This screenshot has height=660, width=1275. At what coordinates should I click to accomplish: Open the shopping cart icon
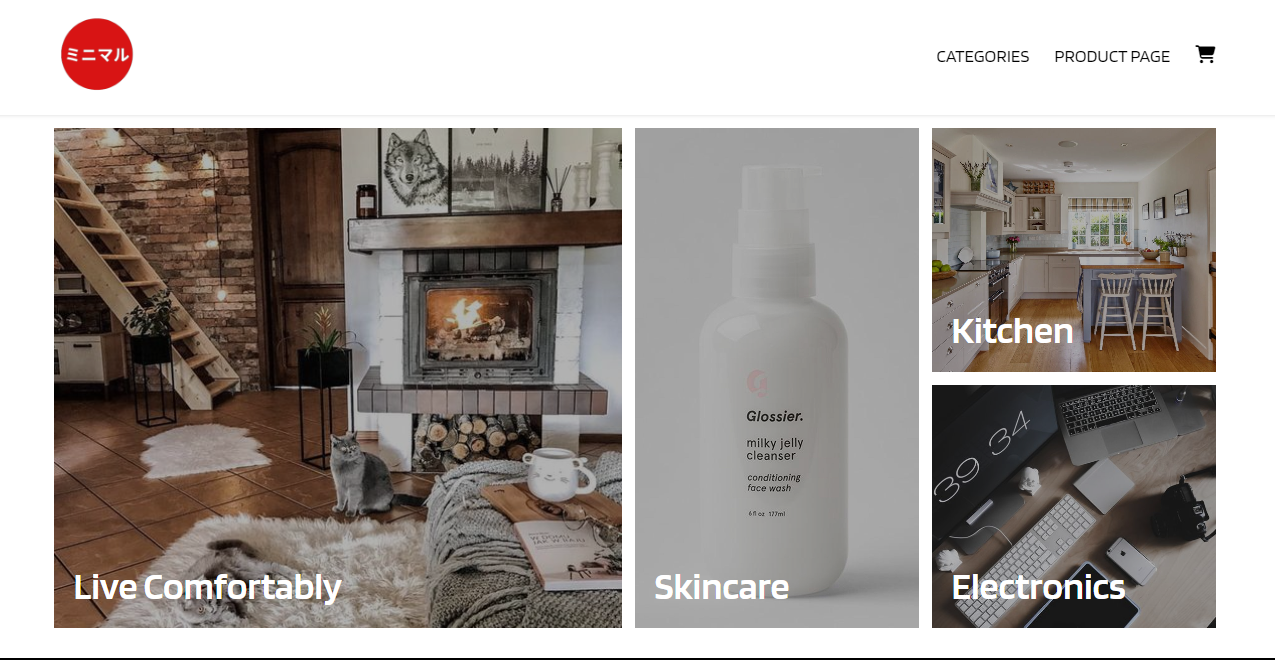pos(1205,55)
